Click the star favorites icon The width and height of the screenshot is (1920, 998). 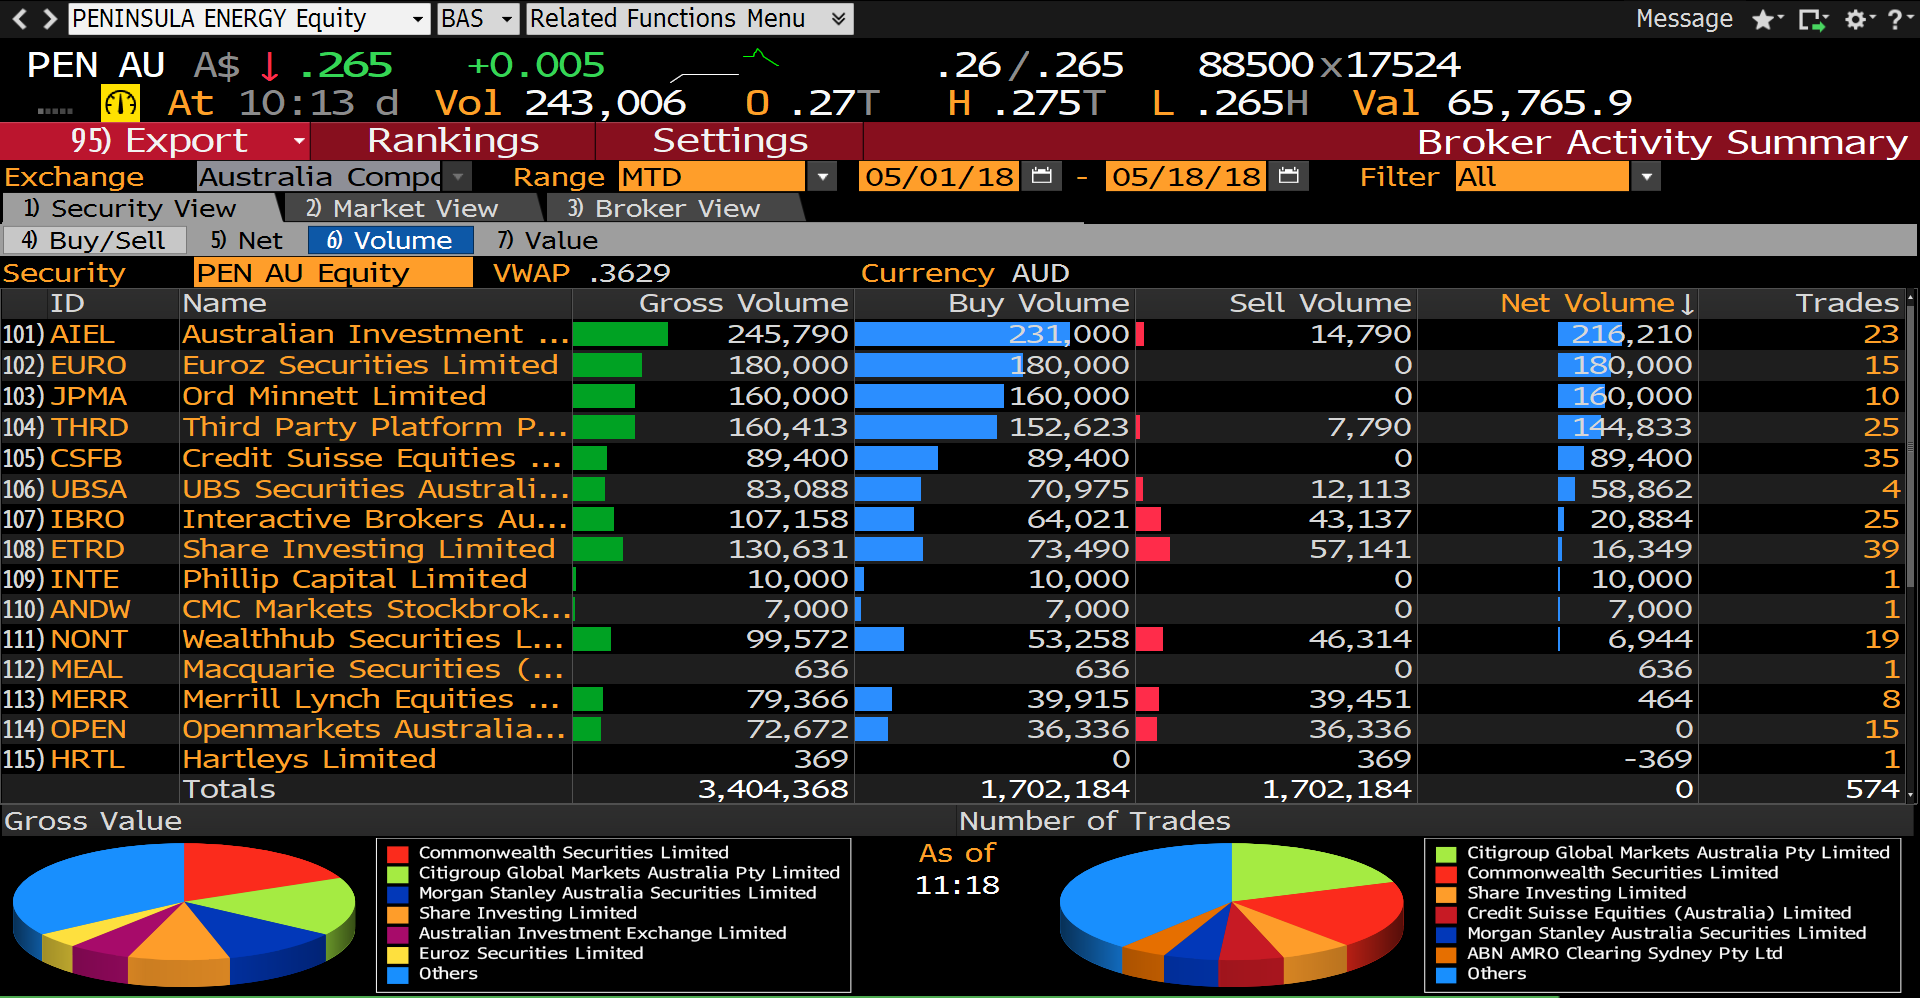point(1763,20)
